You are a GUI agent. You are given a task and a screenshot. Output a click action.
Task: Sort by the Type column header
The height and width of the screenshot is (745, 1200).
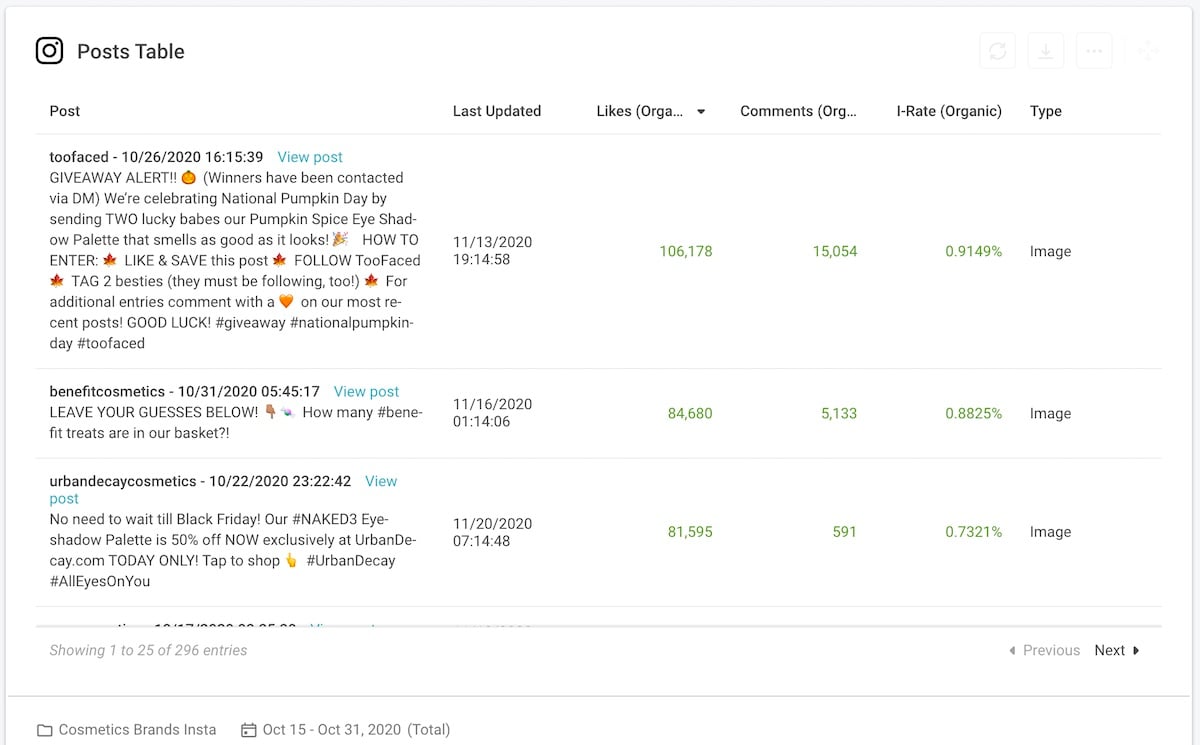(1046, 111)
